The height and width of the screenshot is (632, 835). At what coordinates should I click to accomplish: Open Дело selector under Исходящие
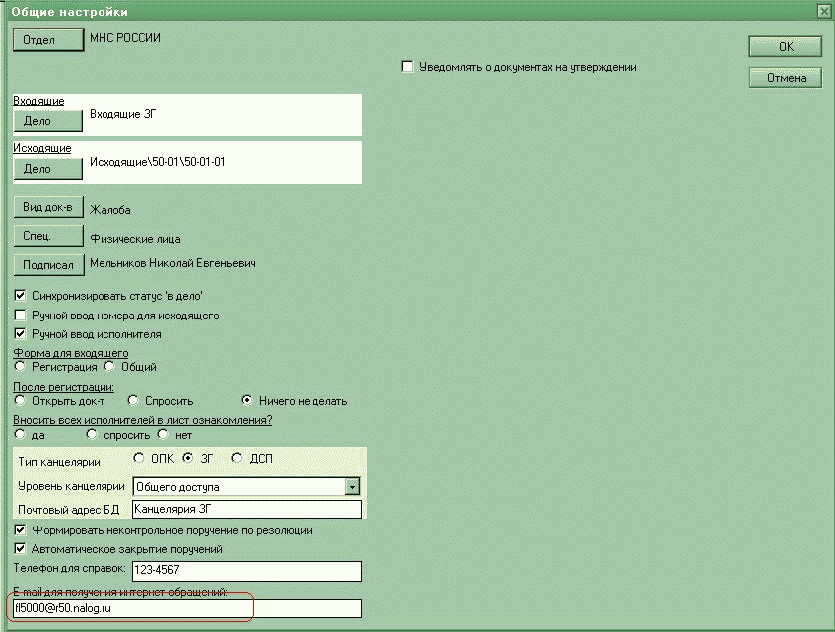click(47, 168)
